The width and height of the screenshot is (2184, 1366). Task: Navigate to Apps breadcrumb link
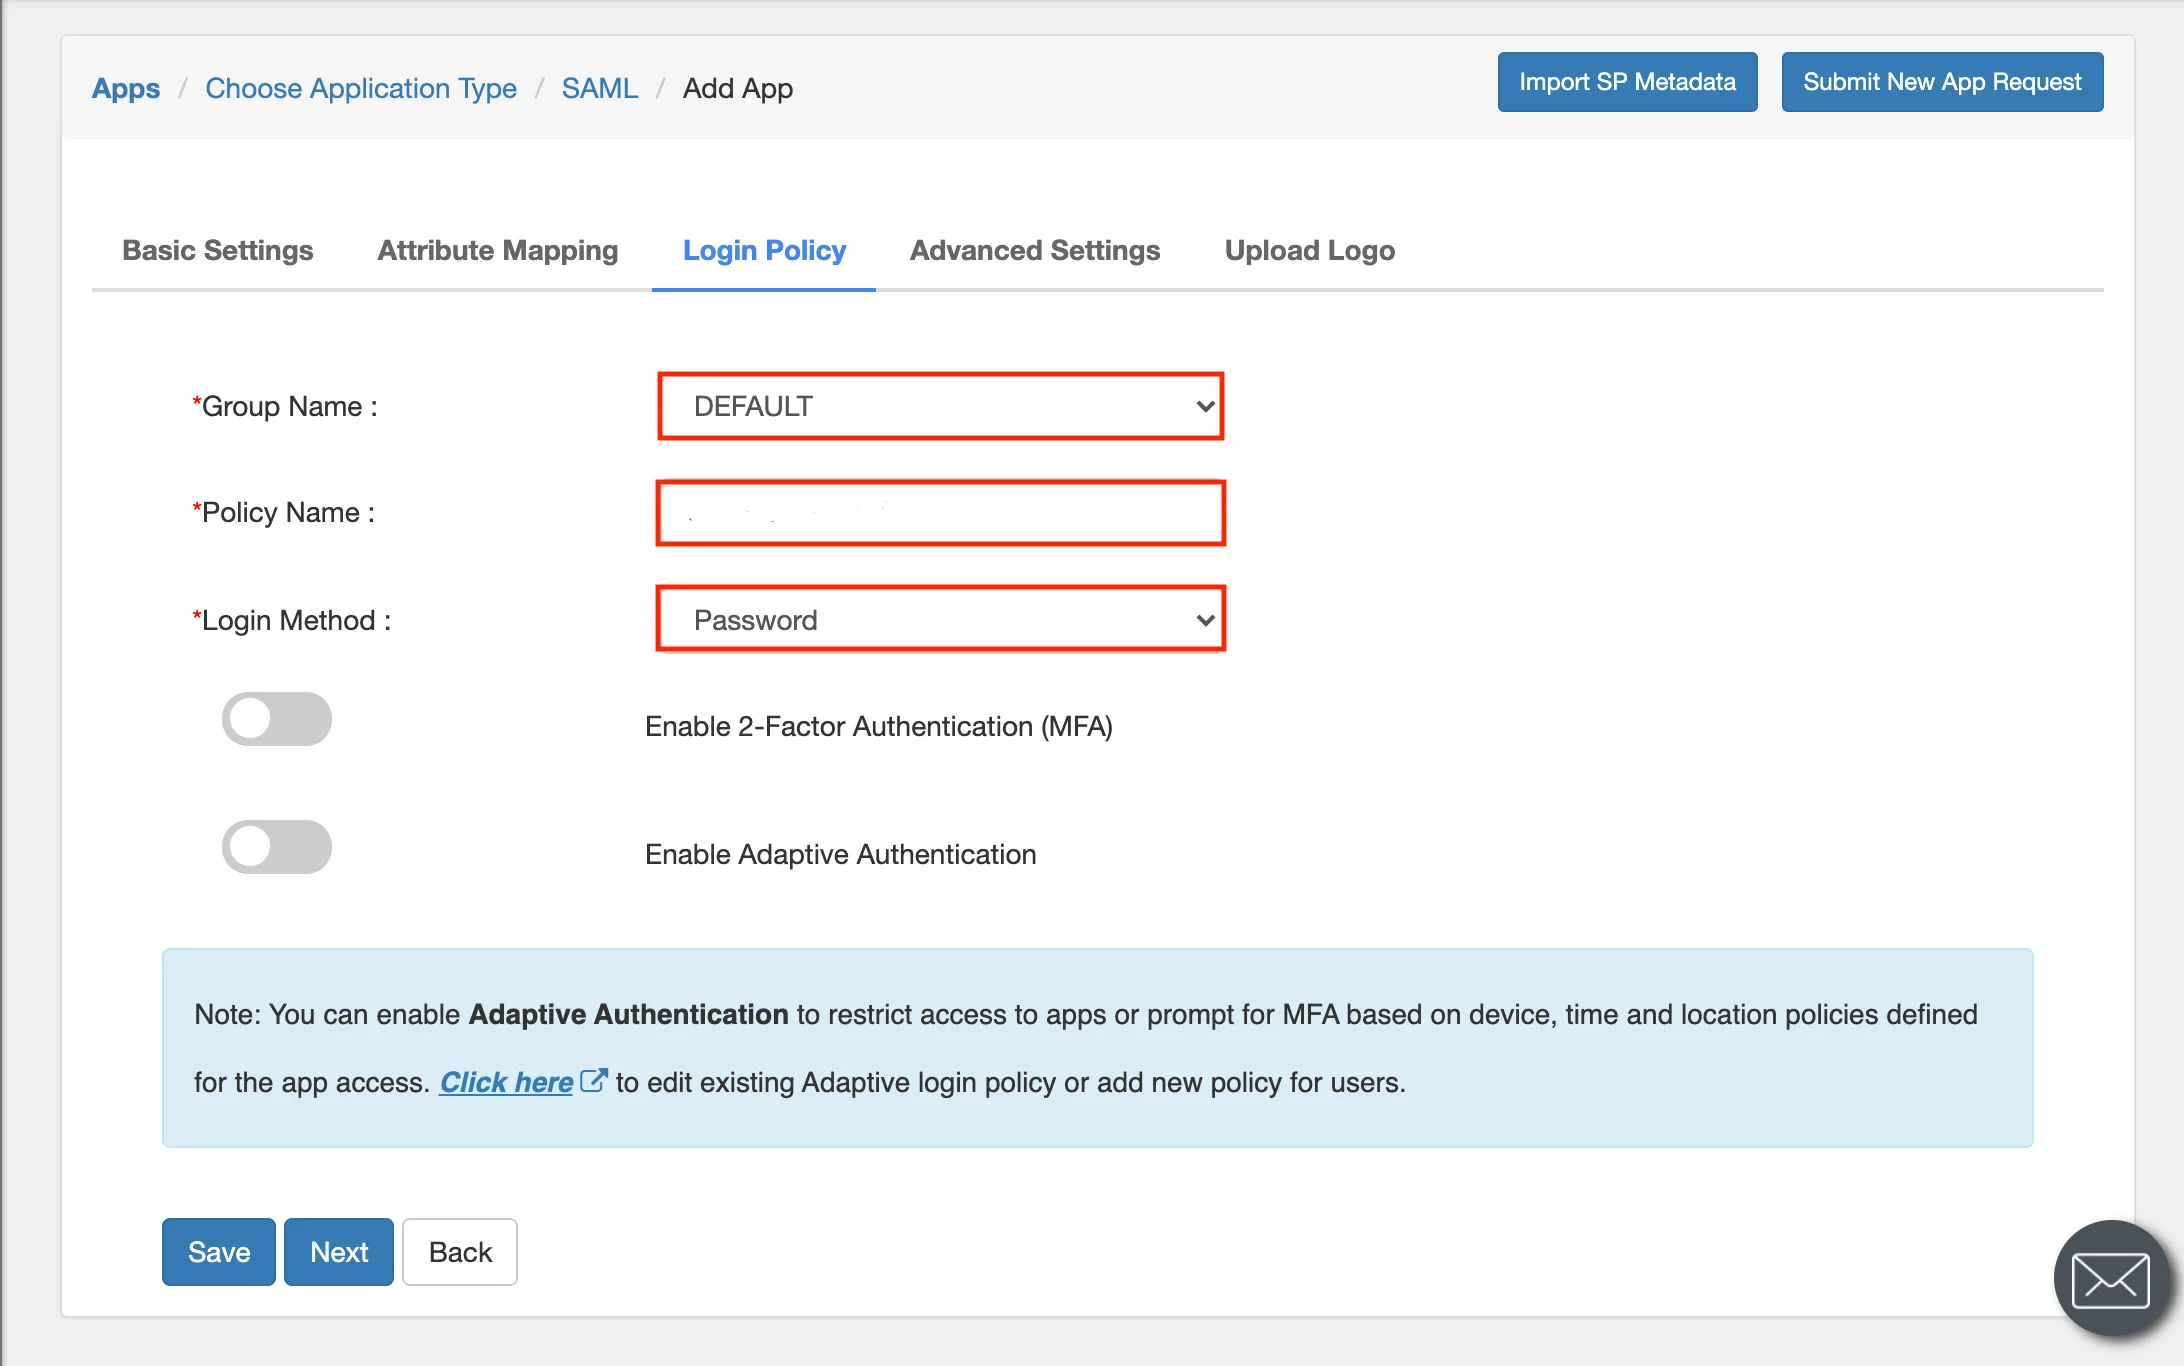click(126, 88)
